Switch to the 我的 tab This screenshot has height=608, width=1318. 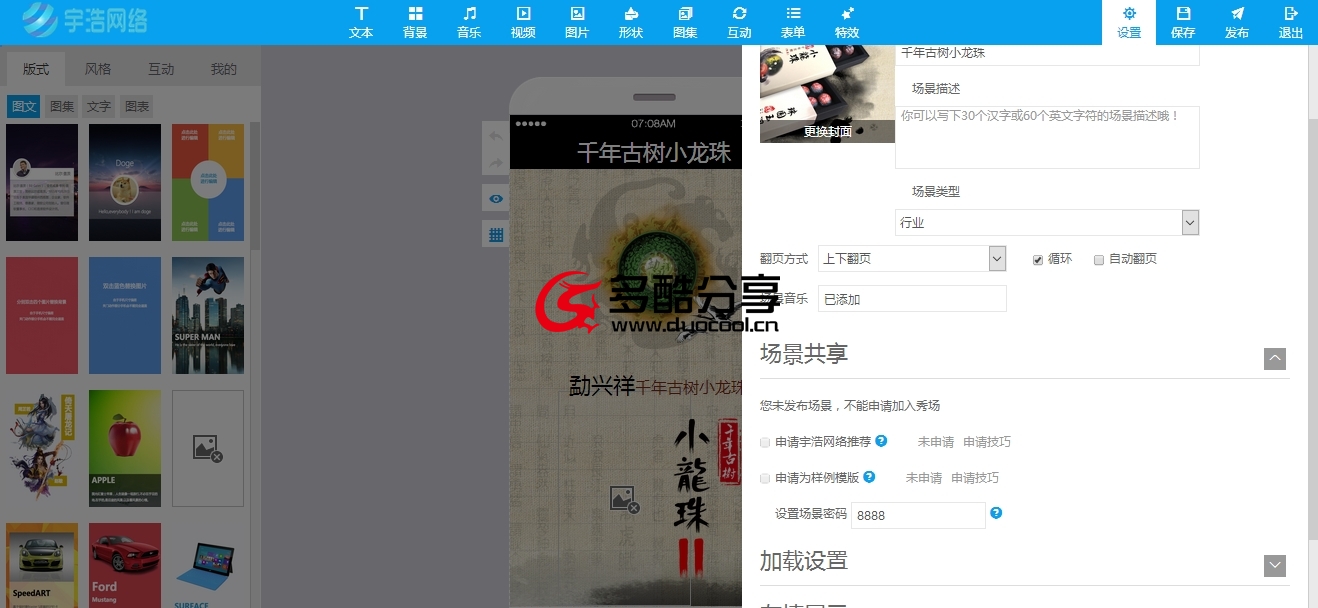(224, 69)
